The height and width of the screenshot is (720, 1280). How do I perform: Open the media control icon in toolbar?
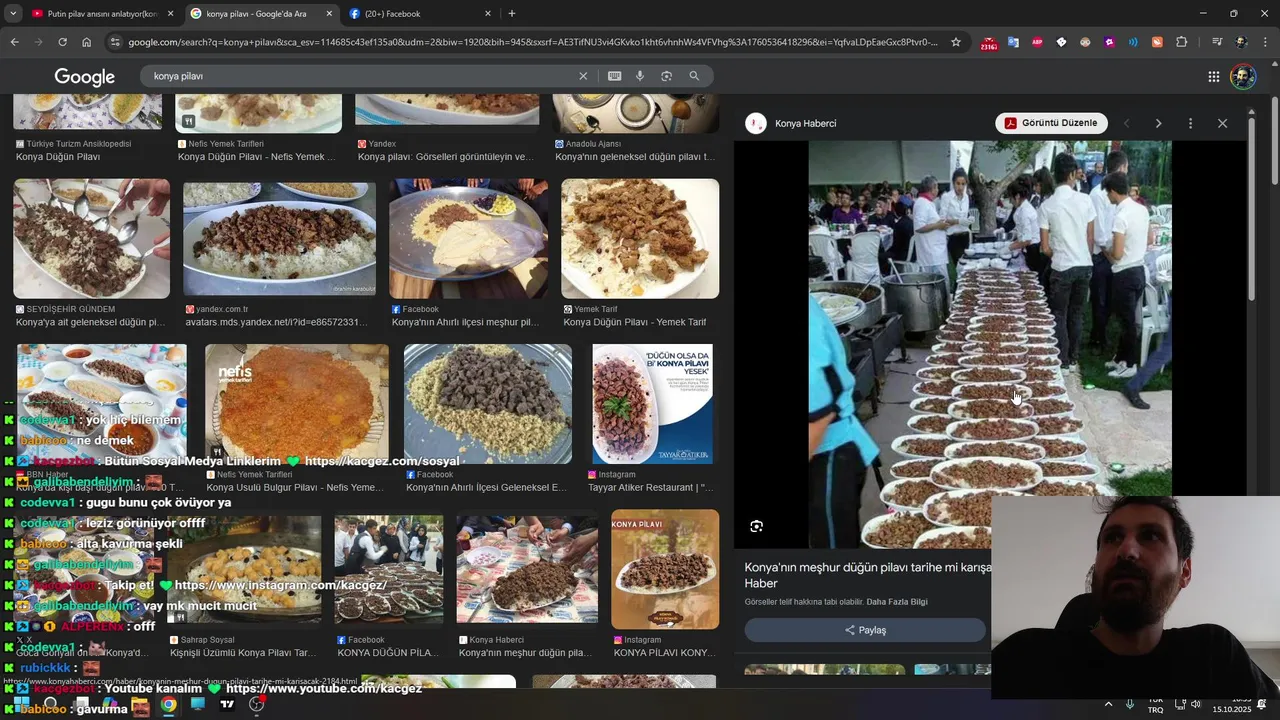[1217, 42]
